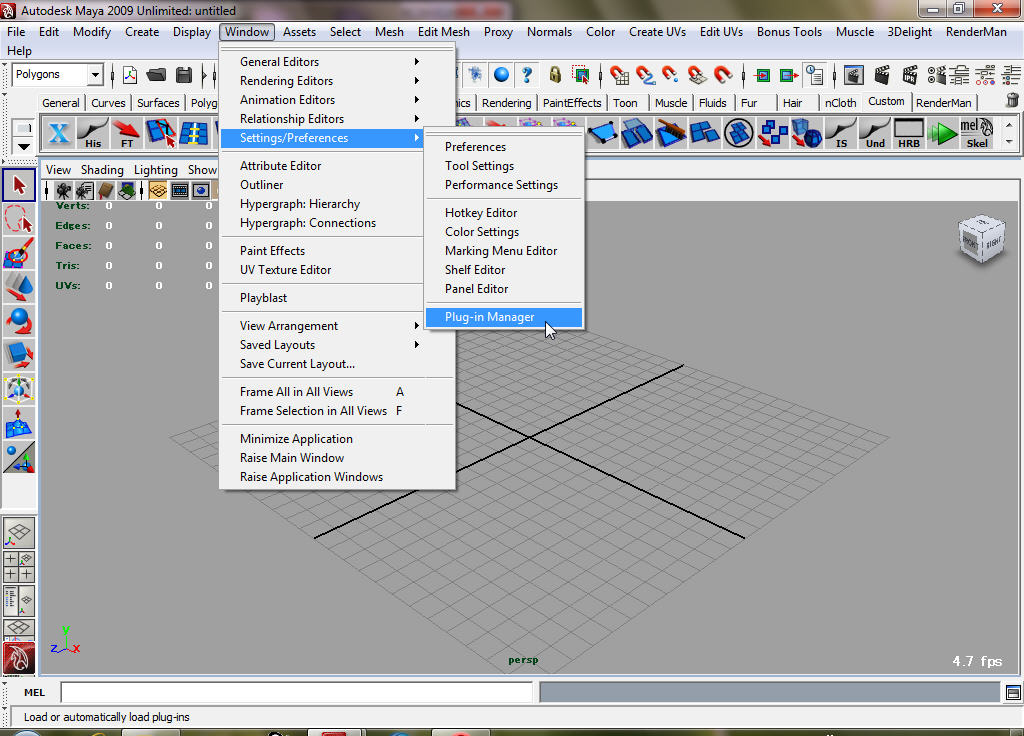Screen dimensions: 1024x736
Task: Click the lock selection padlock icon
Action: (555, 75)
